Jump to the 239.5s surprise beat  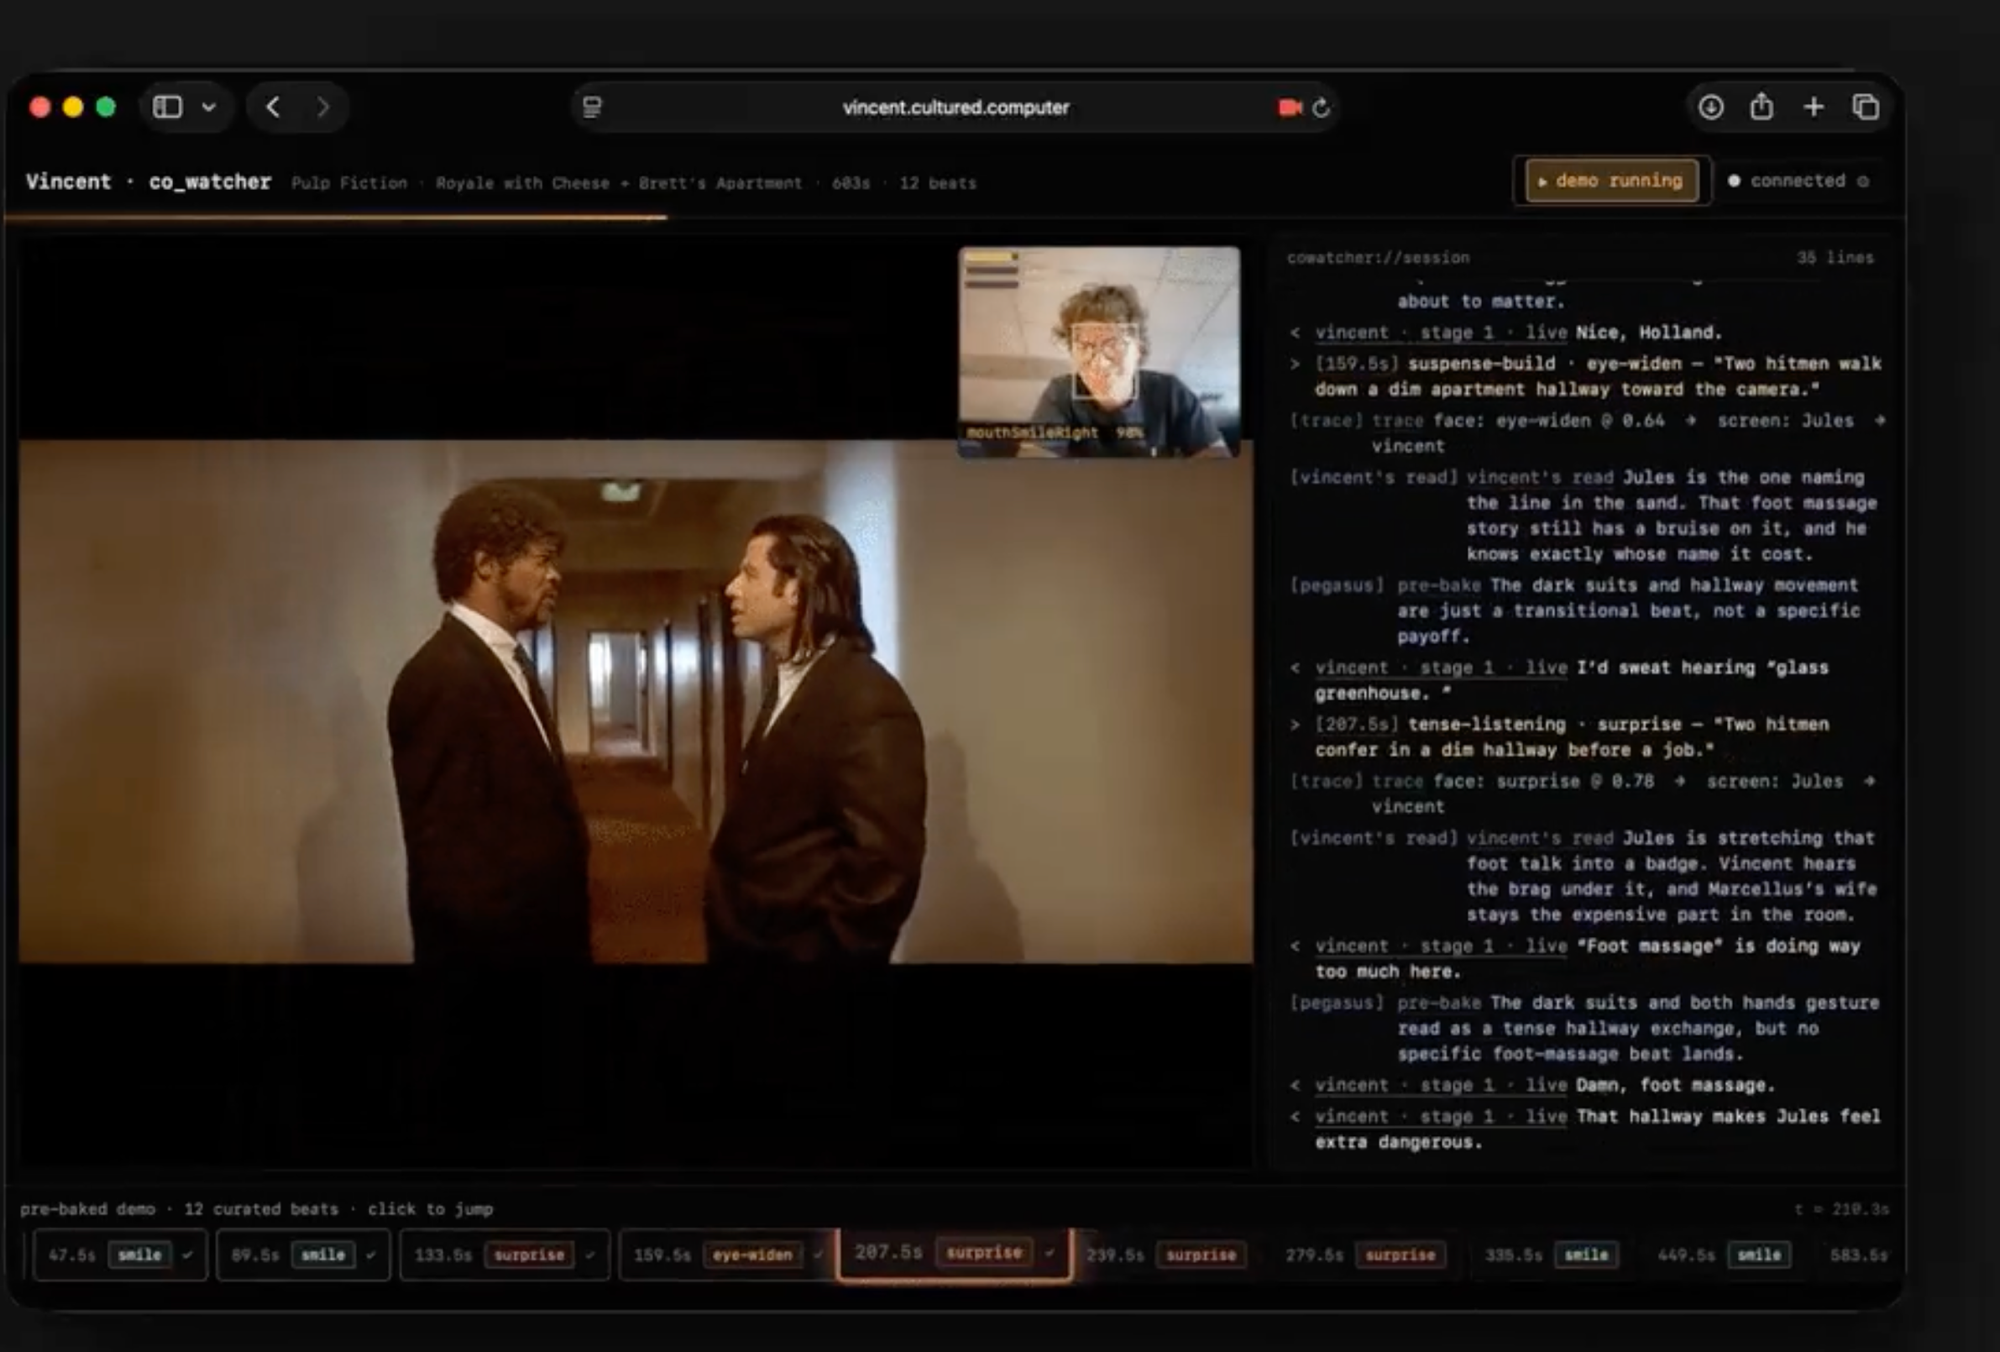(x=1166, y=1255)
